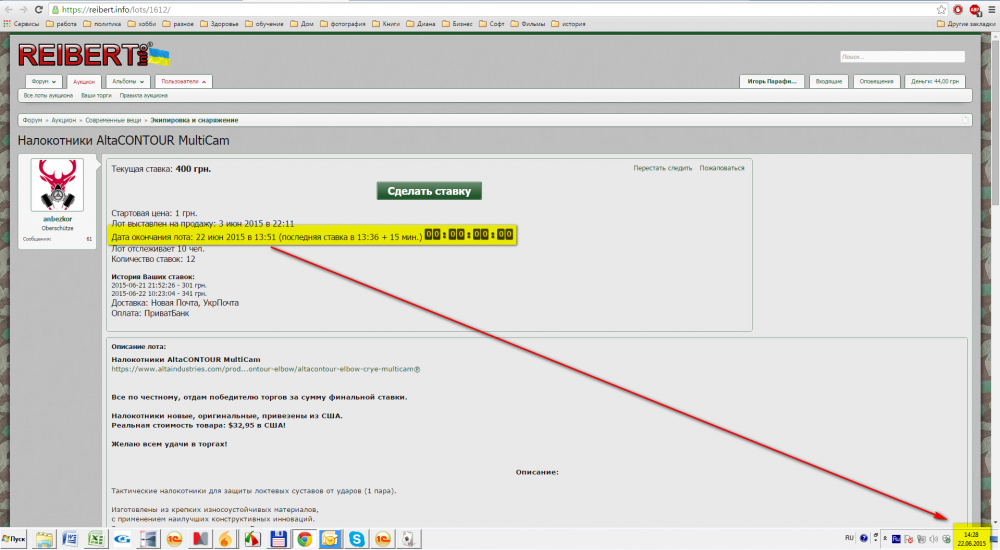The image size is (1000, 550).
Task: Open Word from the taskbar
Action: point(70,540)
